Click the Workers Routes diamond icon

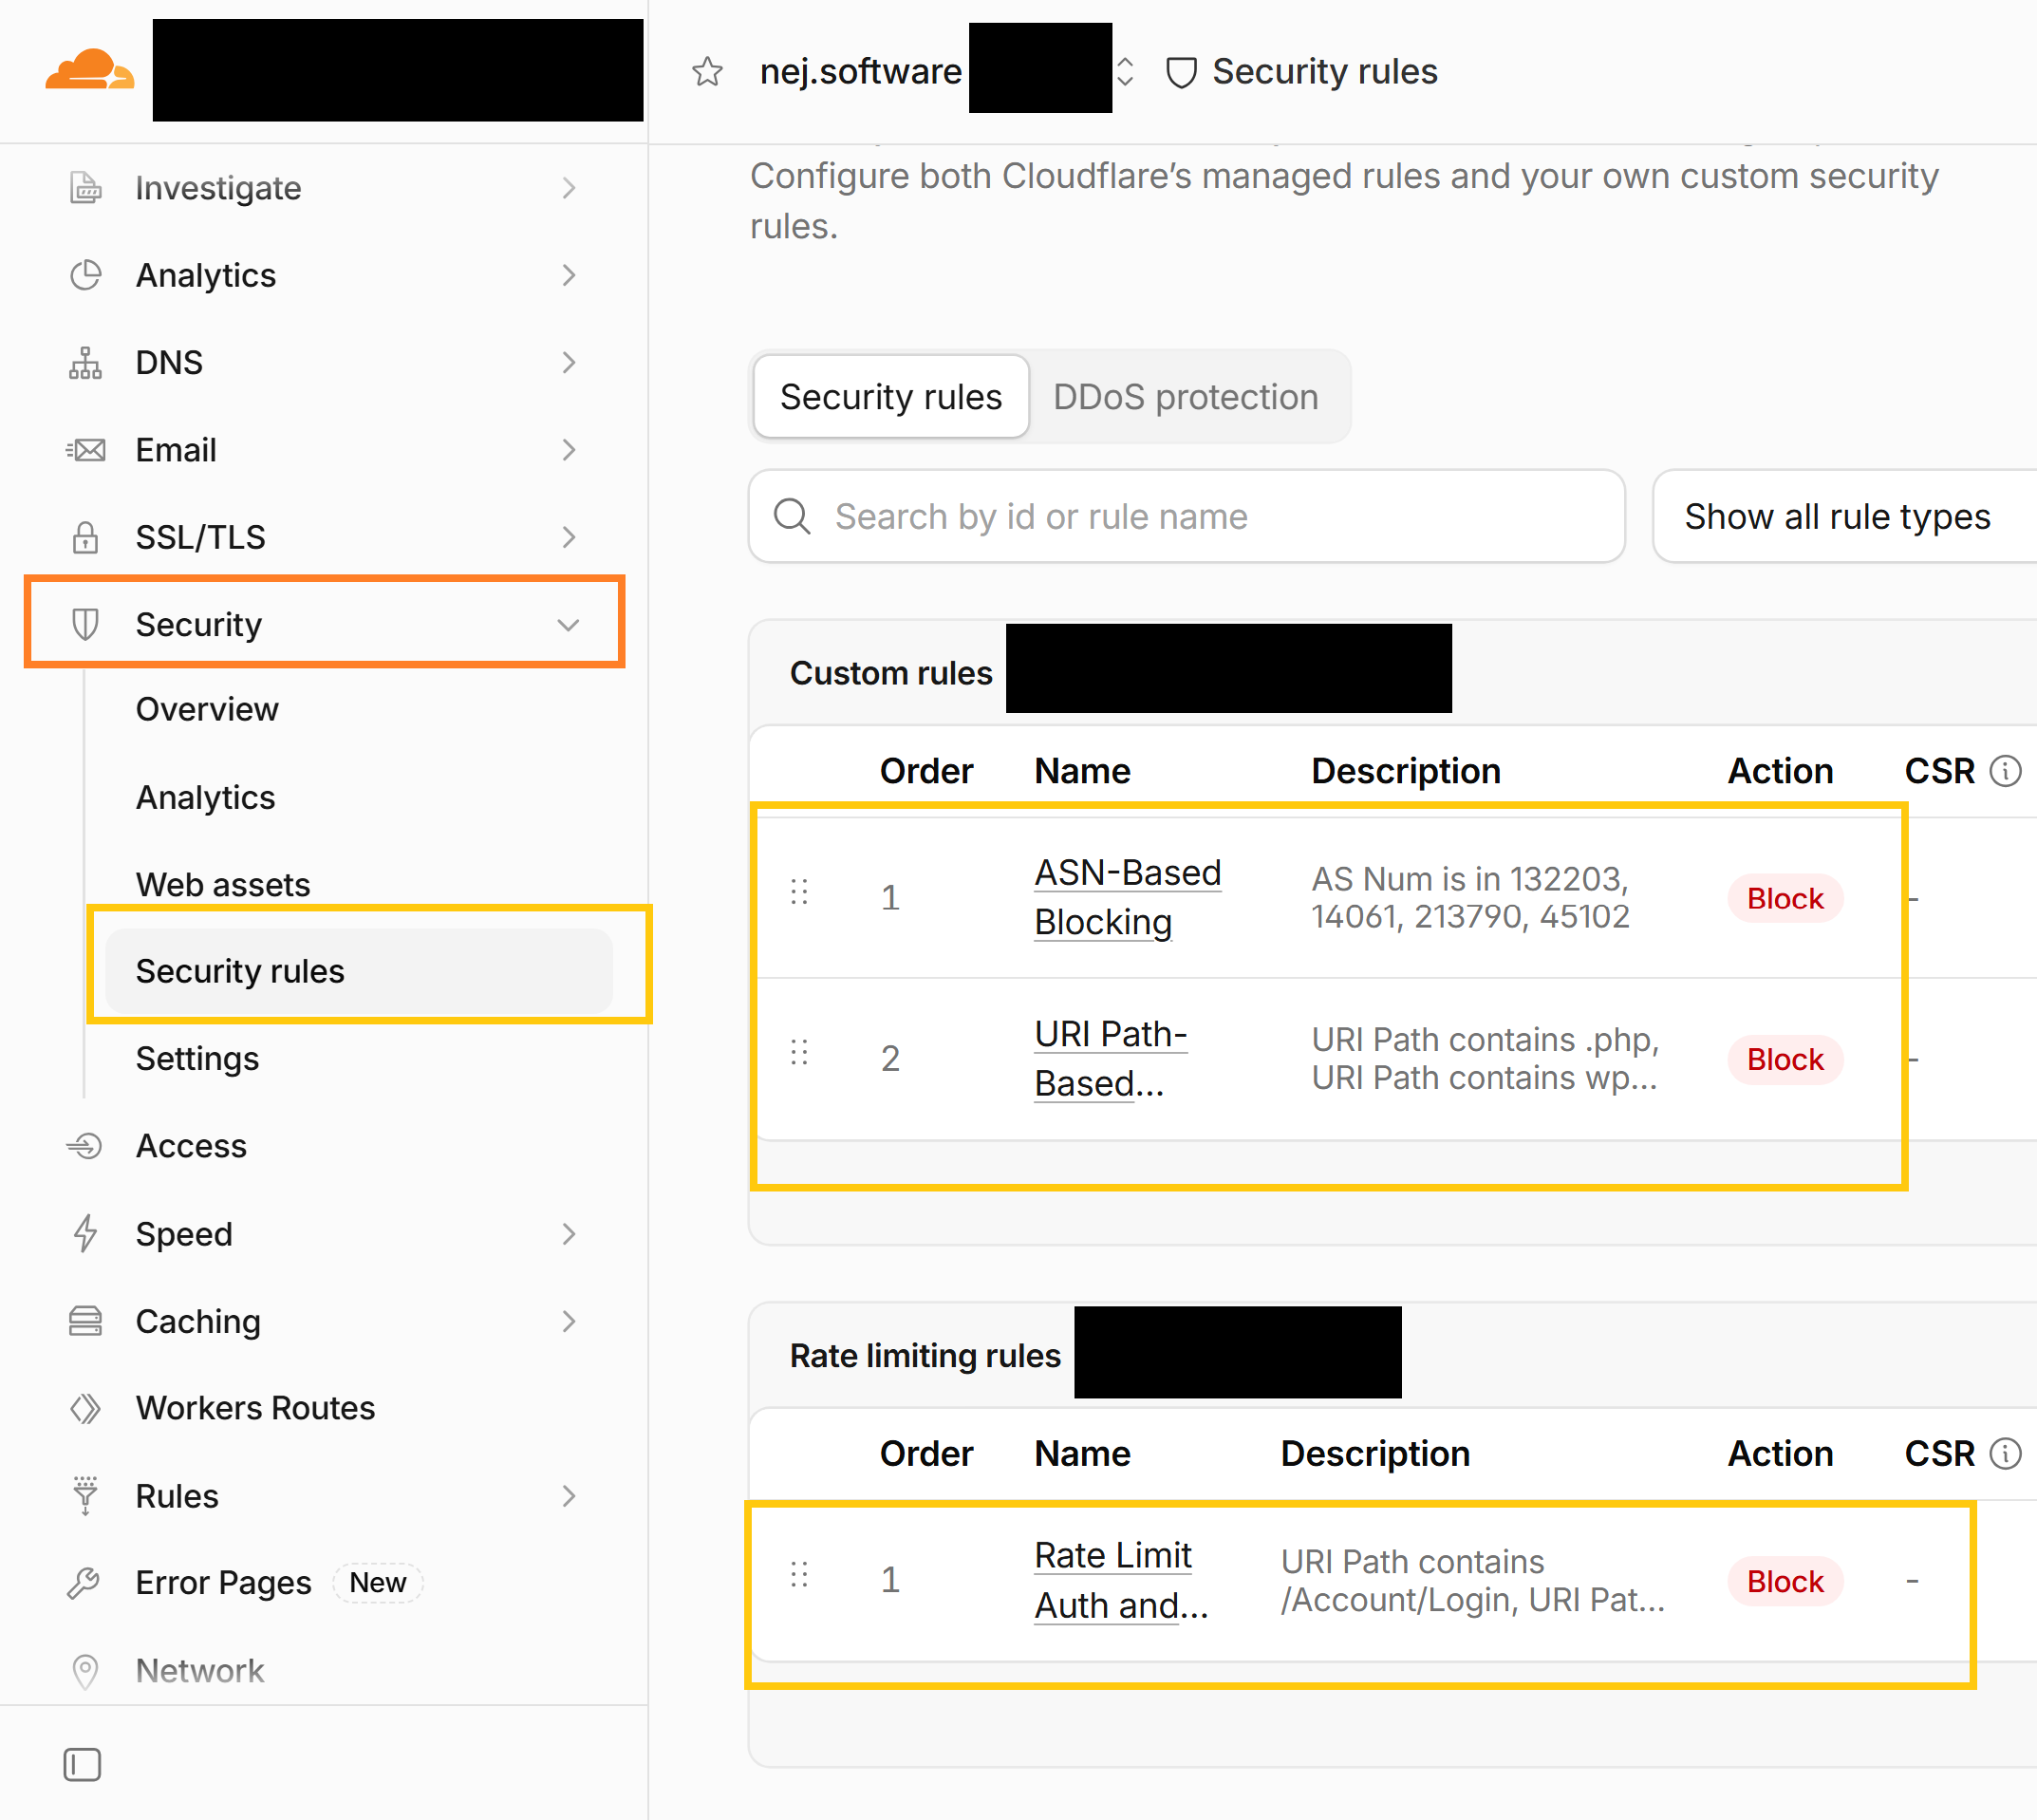point(86,1408)
